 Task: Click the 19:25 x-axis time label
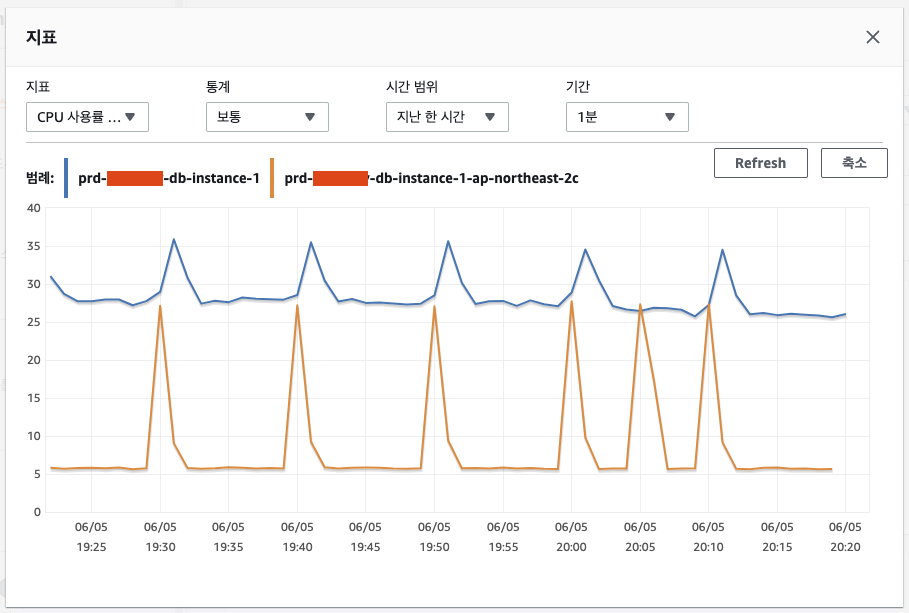(x=92, y=547)
